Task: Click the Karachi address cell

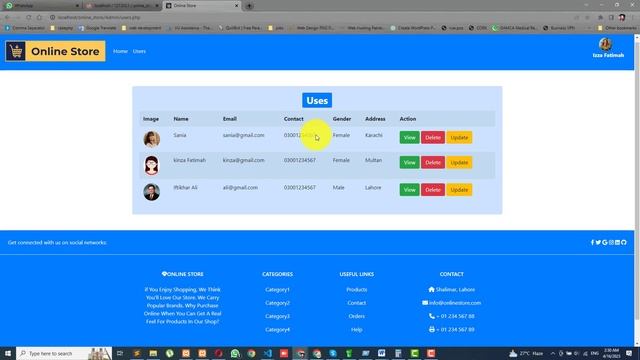Action: (373, 135)
